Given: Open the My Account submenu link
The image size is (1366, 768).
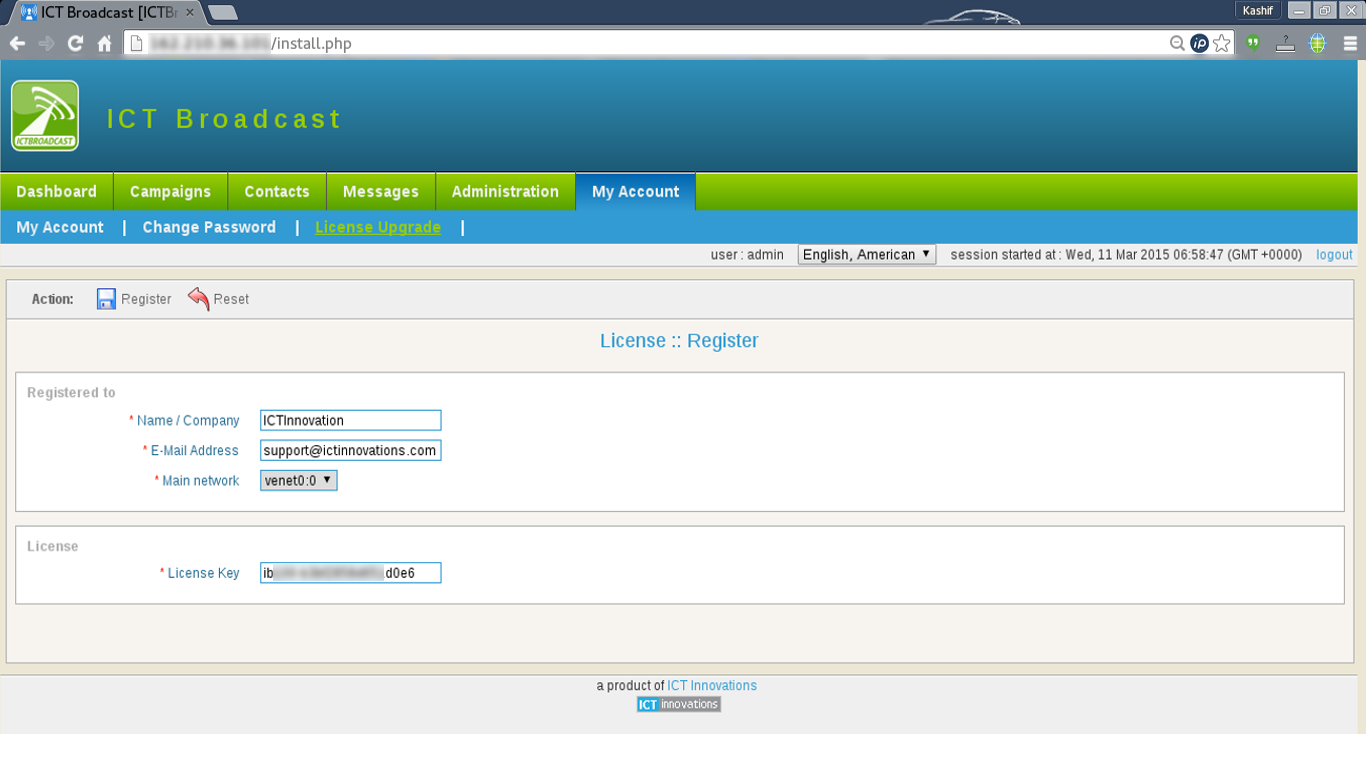Looking at the screenshot, I should tap(60, 227).
